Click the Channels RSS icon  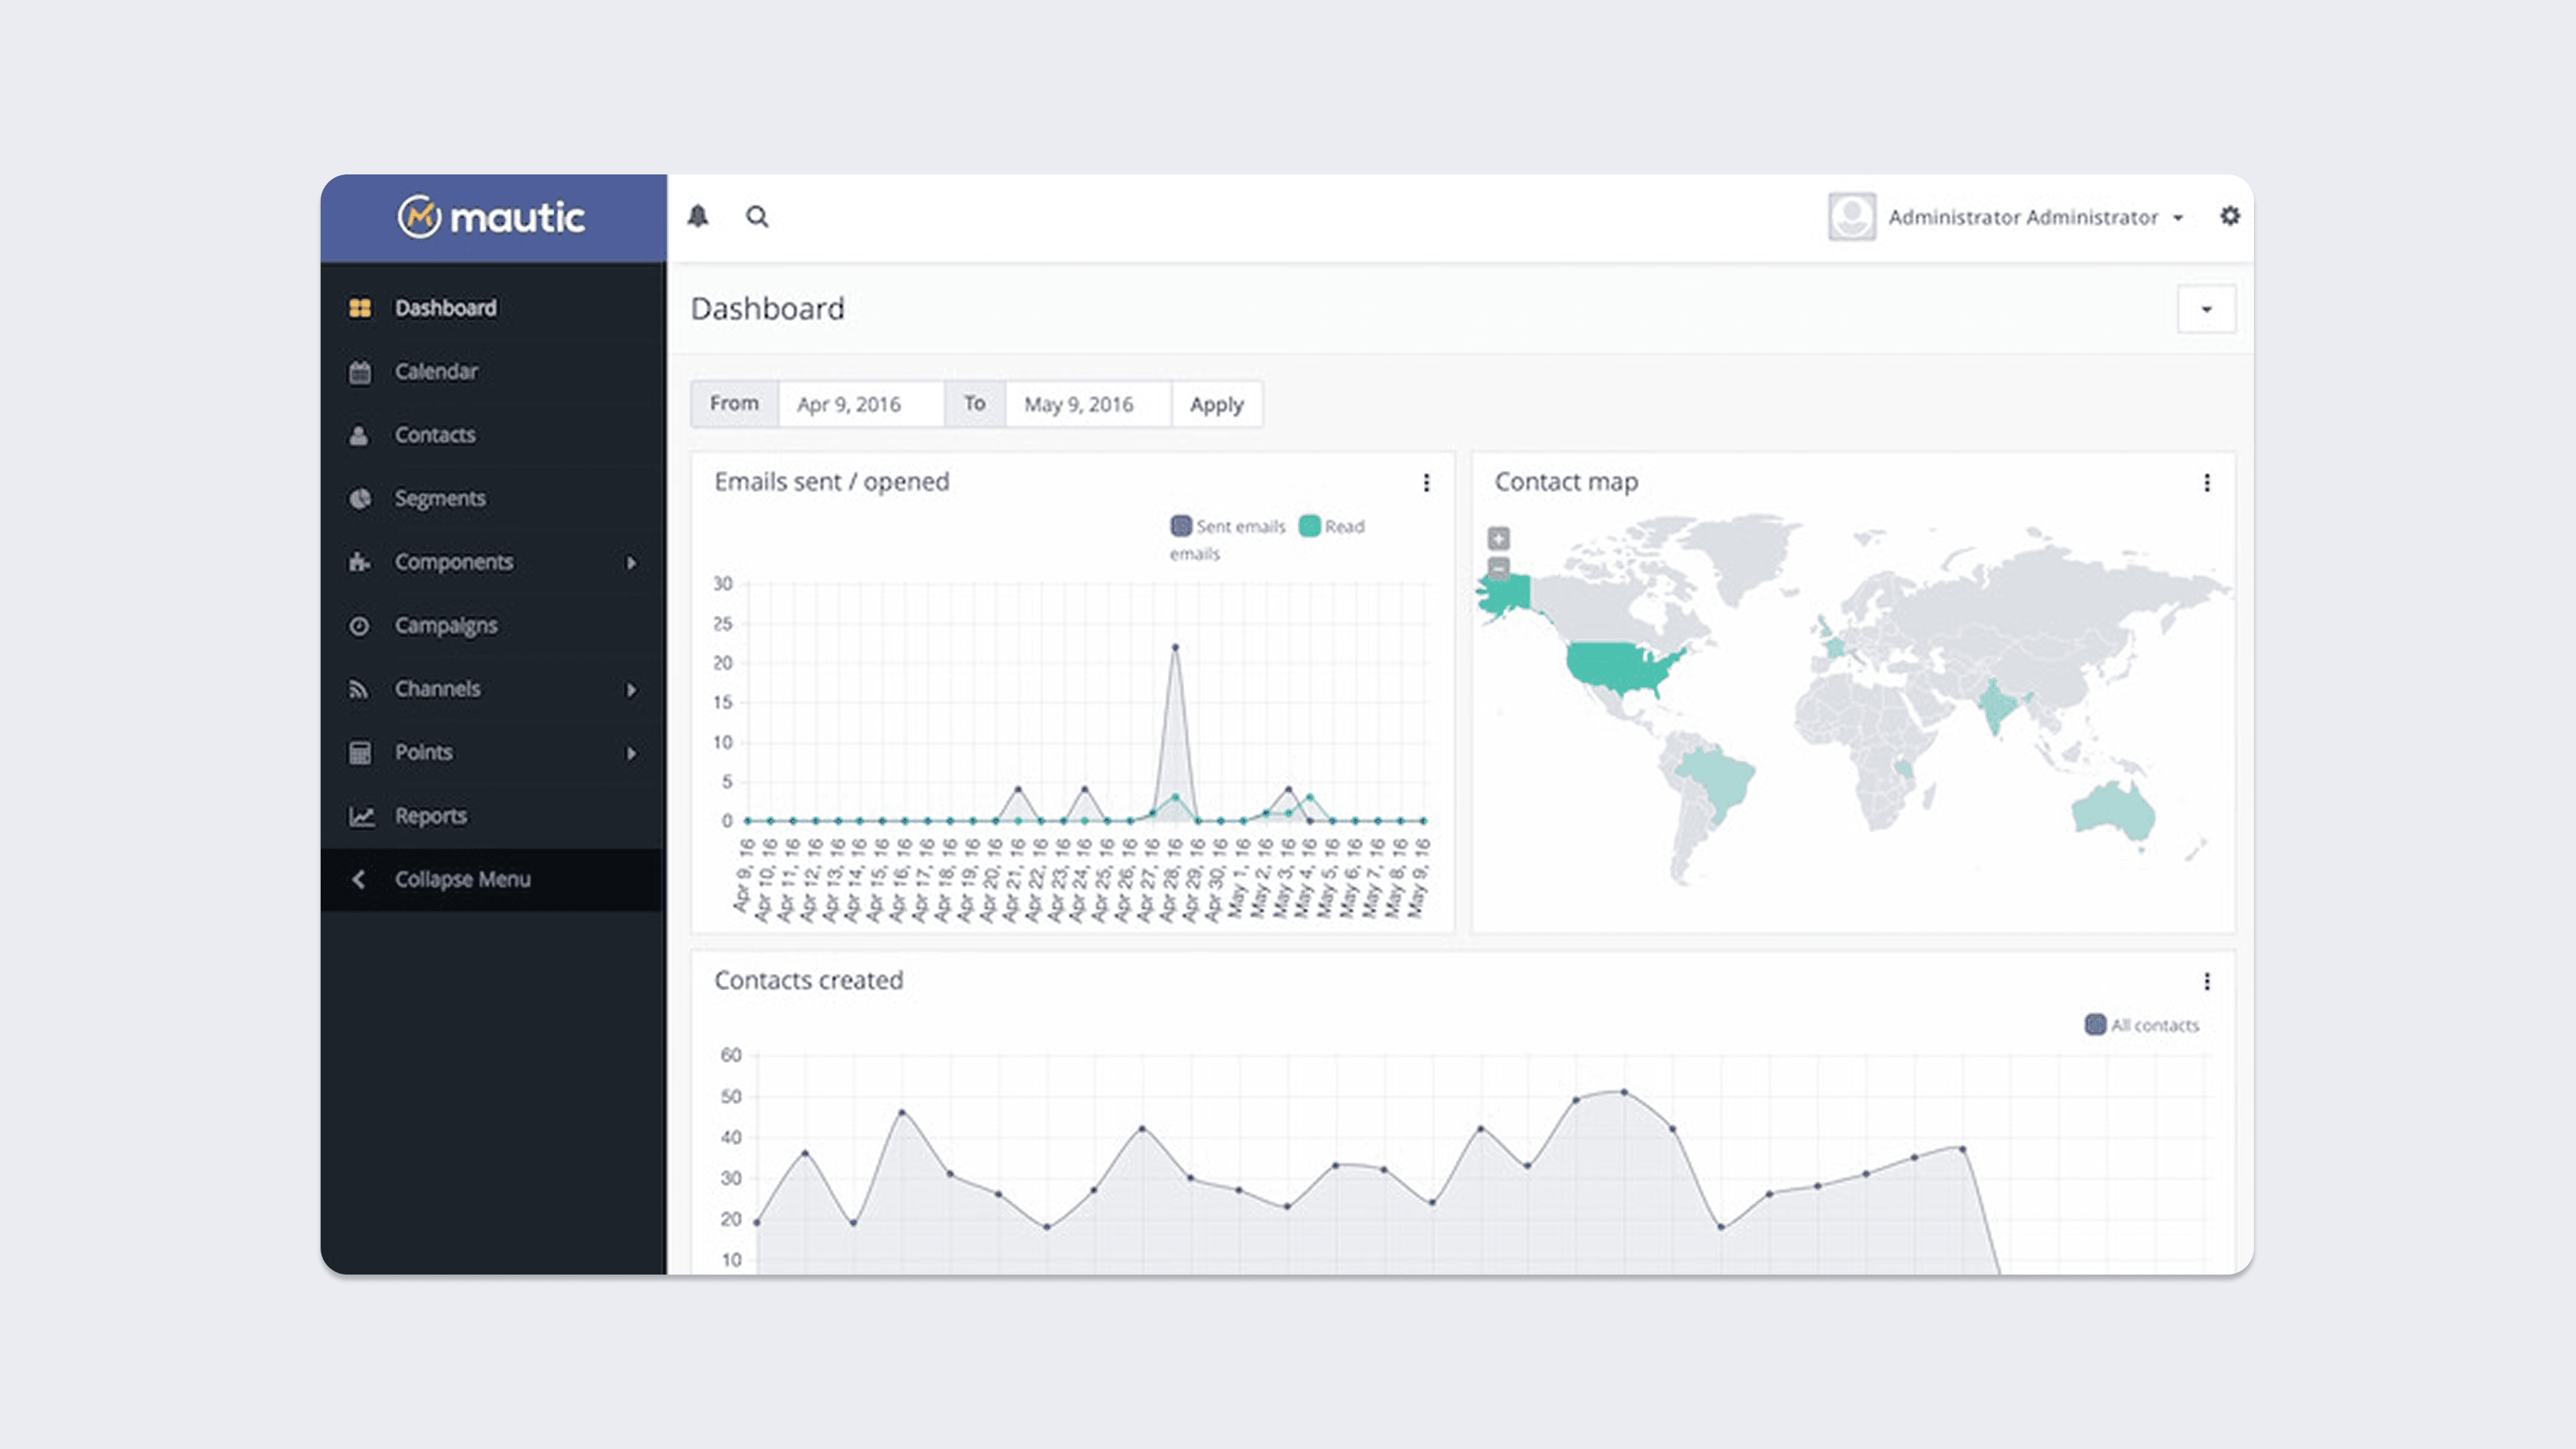coord(359,689)
